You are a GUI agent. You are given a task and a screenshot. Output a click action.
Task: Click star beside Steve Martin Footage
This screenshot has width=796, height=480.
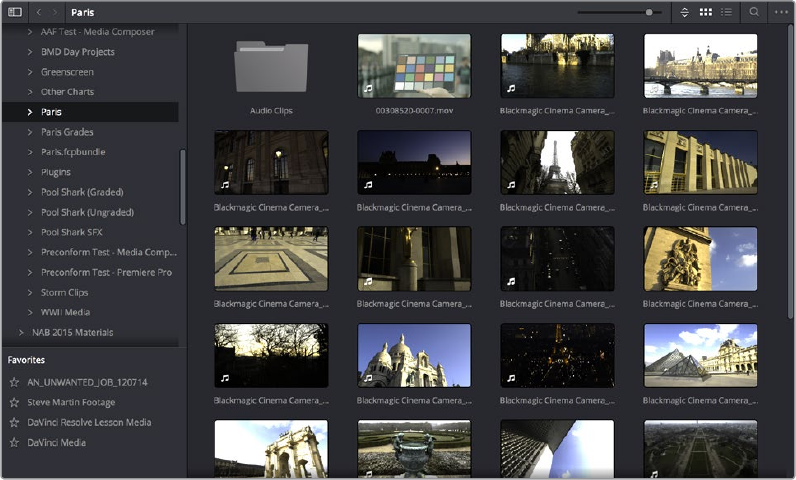(14, 402)
